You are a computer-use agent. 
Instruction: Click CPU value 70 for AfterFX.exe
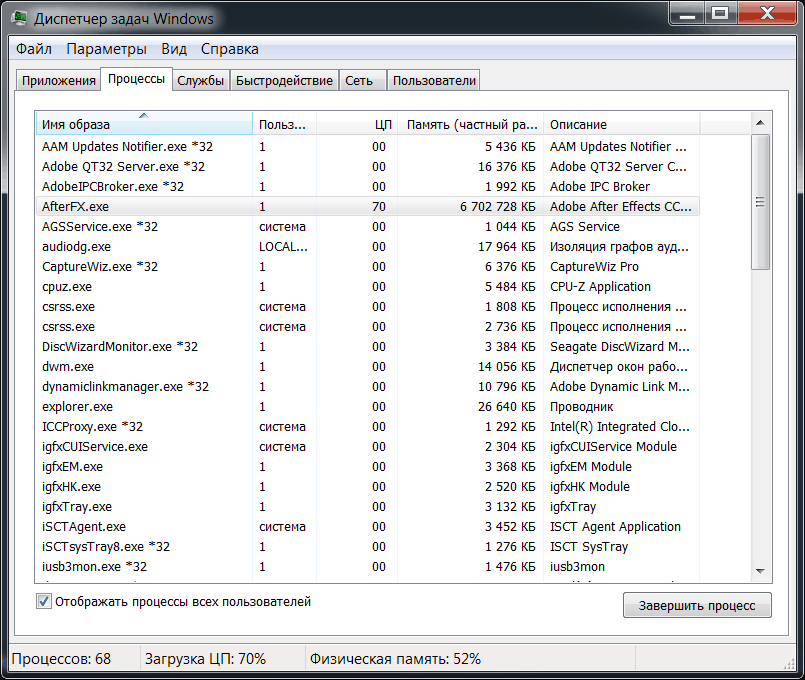(379, 206)
